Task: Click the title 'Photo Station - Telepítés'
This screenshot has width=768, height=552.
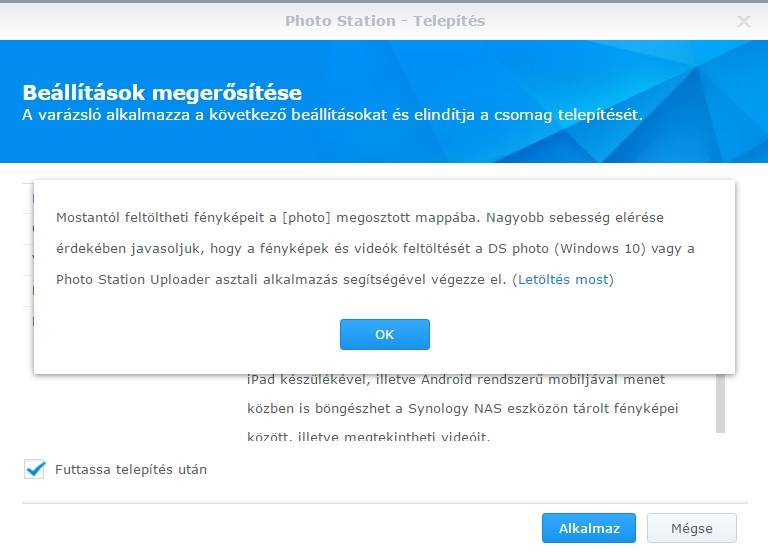Action: pos(385,21)
